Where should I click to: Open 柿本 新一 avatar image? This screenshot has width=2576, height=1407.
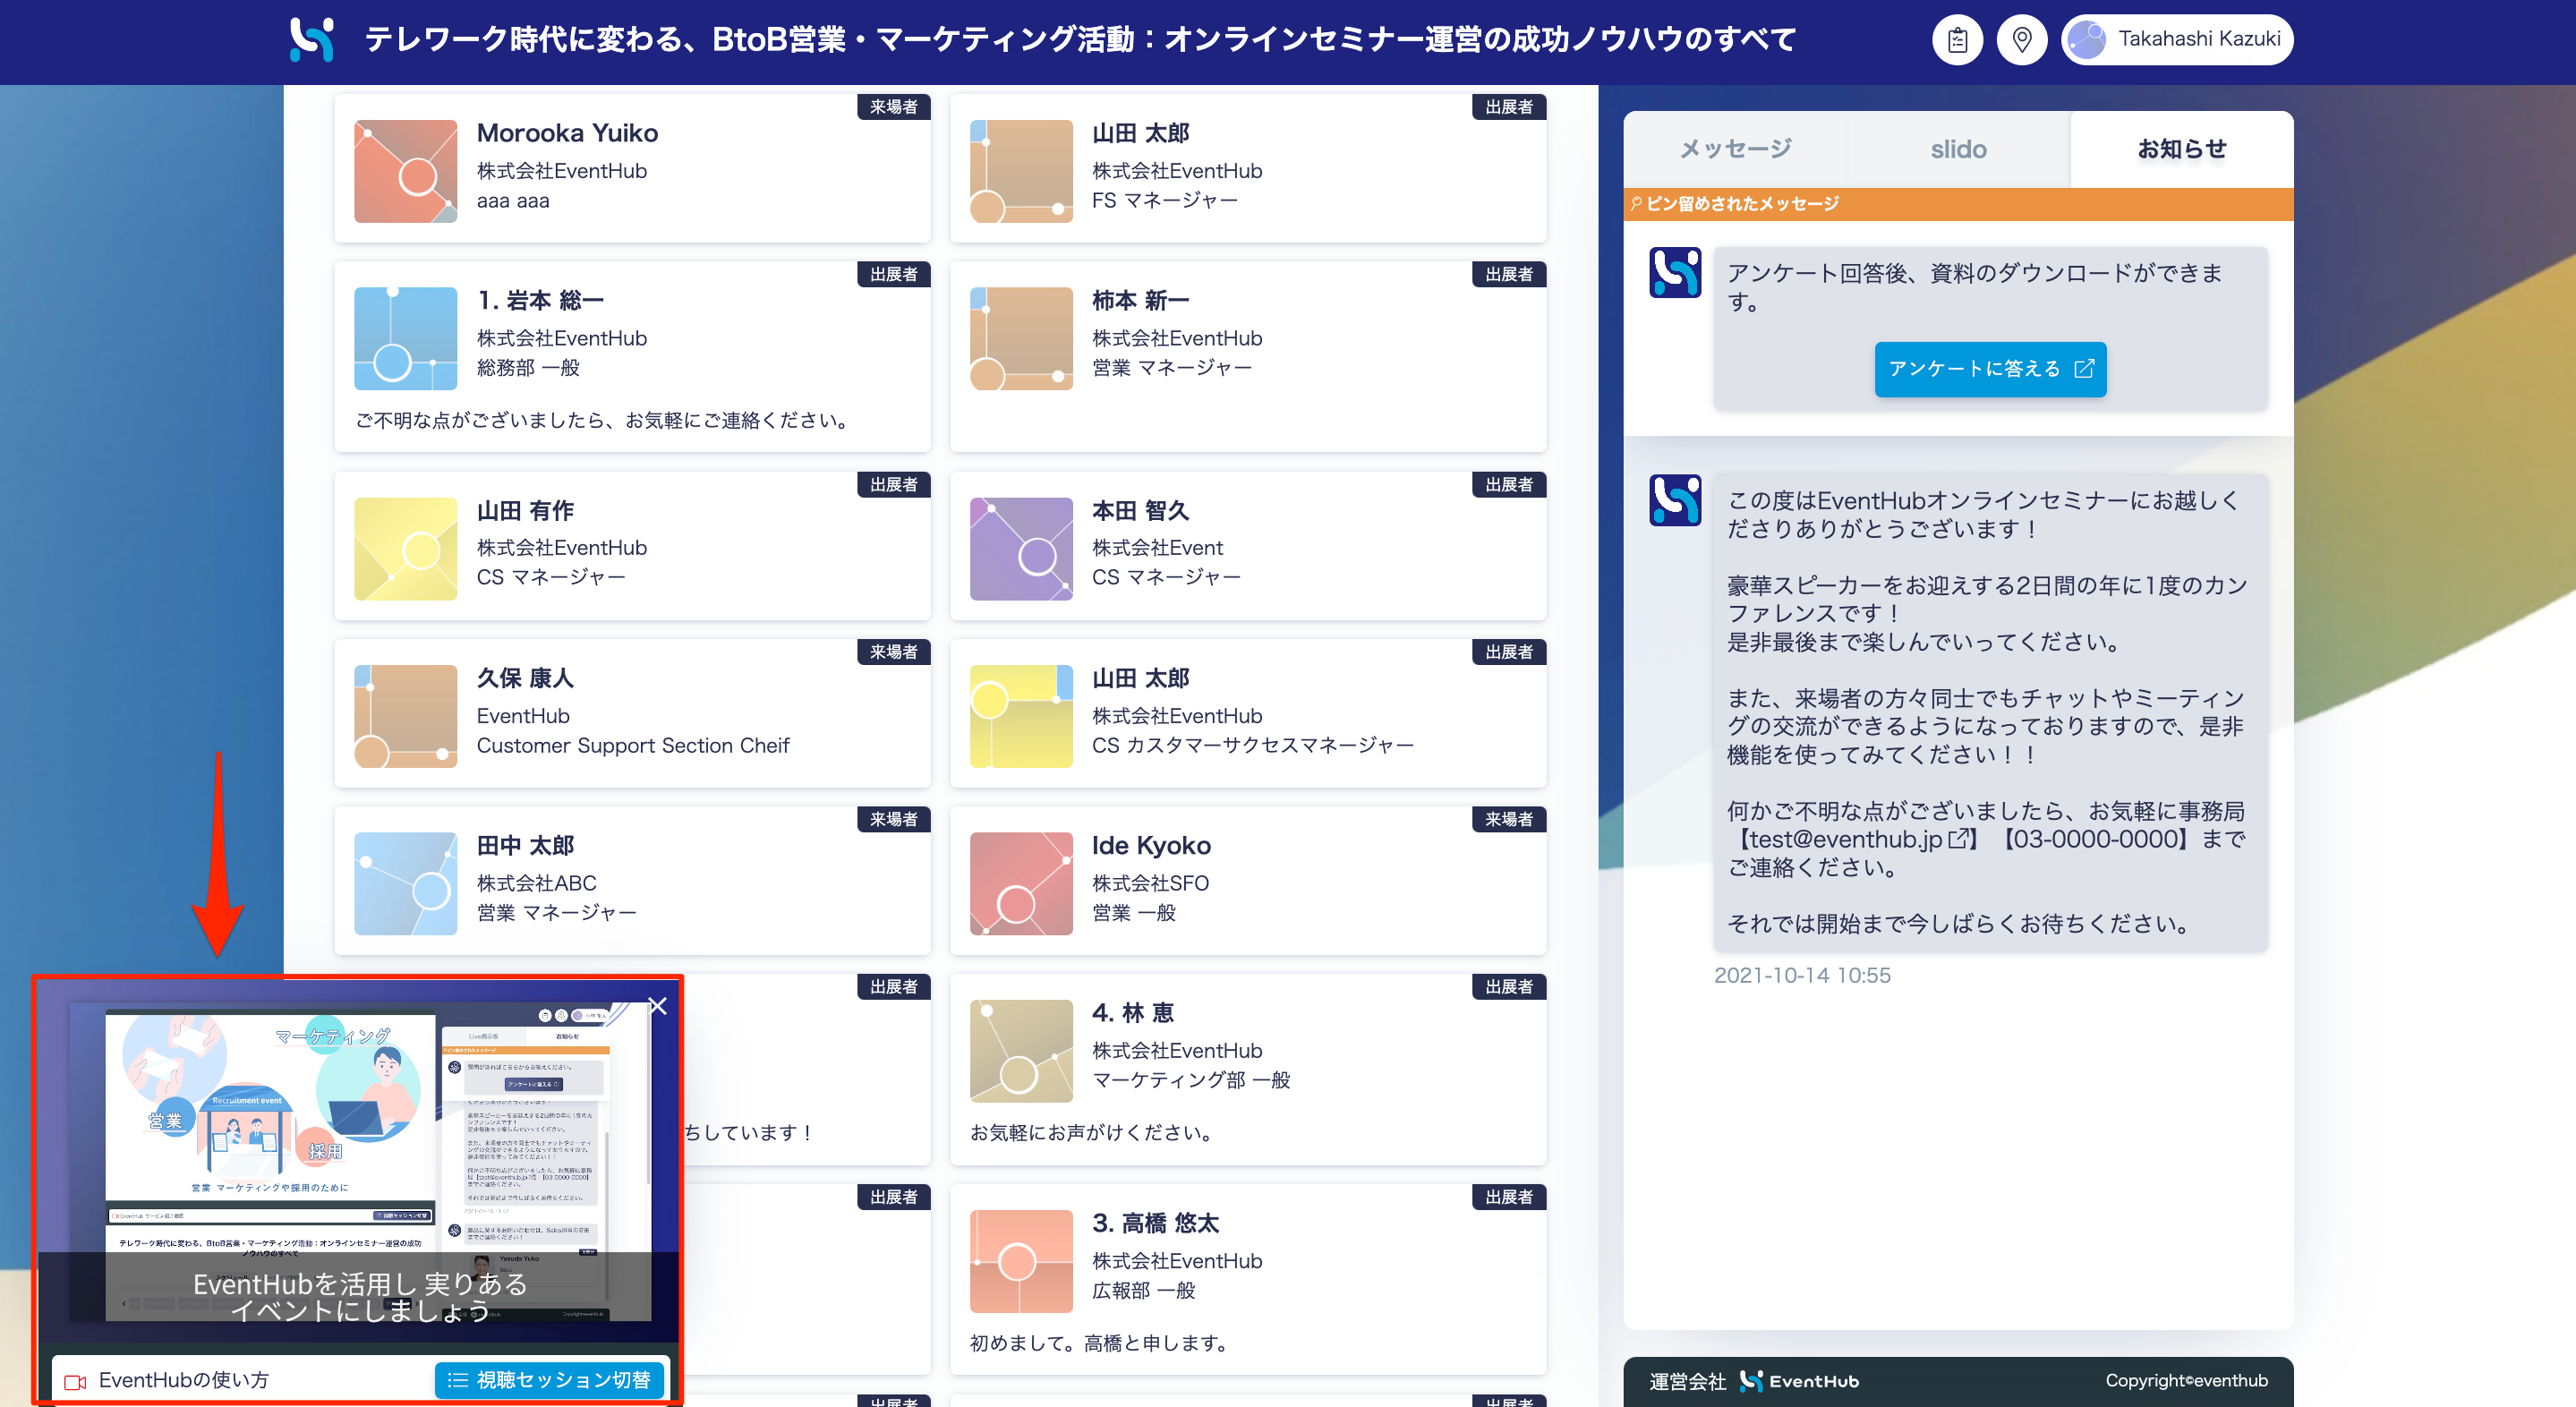click(x=1021, y=338)
